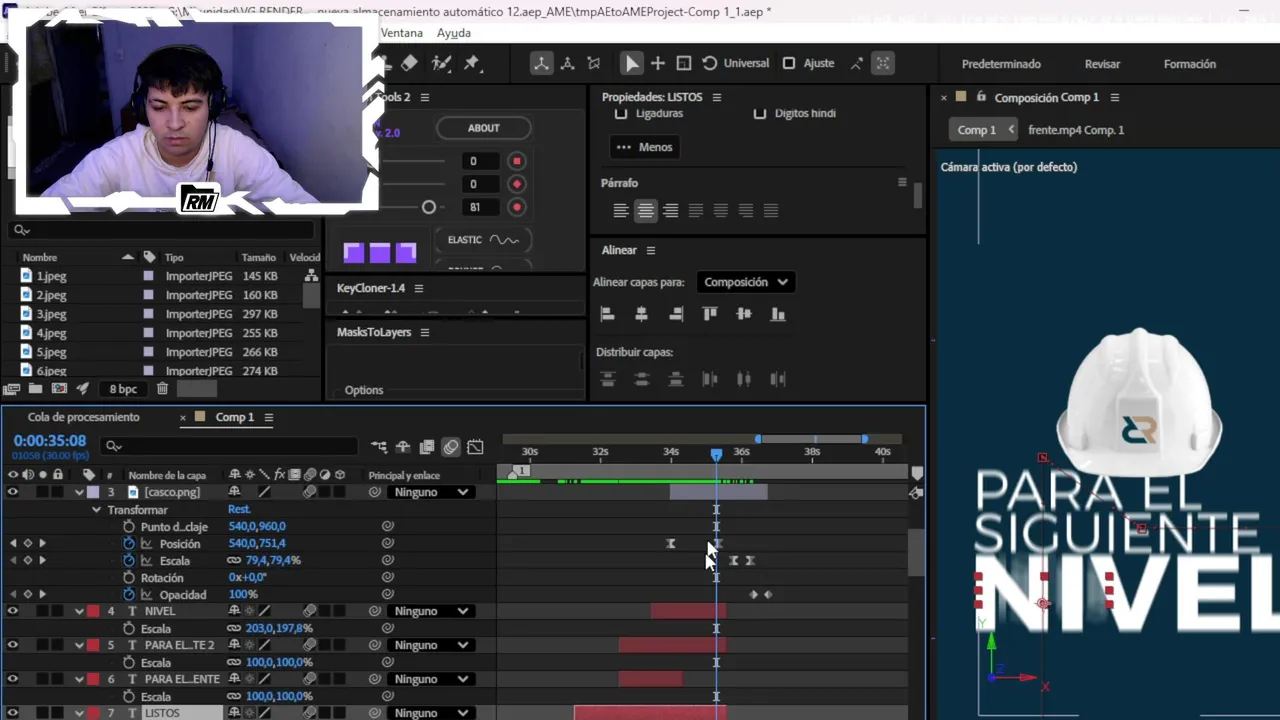Open the composition mini-flowchart icon
Image resolution: width=1280 pixels, height=720 pixels.
(379, 447)
